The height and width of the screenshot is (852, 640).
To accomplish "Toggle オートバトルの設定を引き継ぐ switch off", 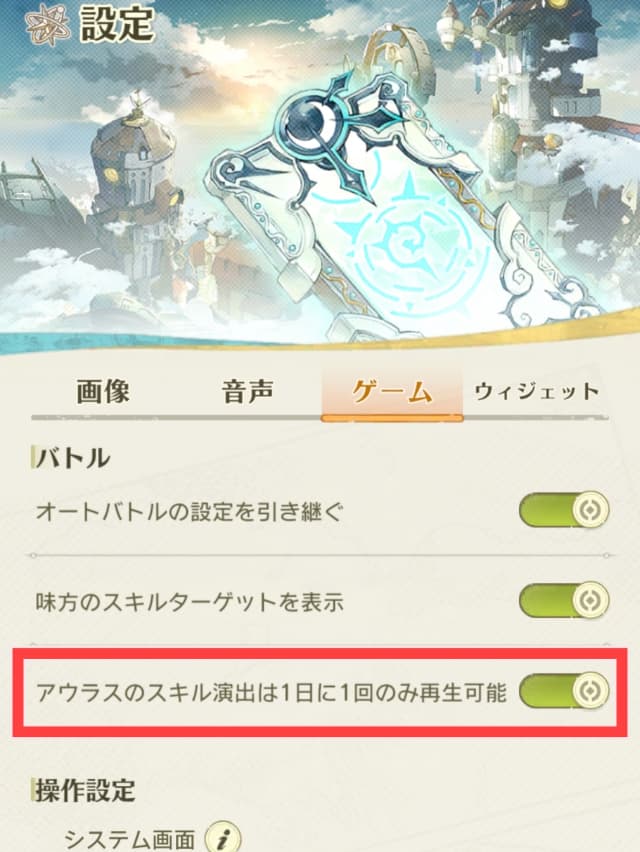I will click(564, 510).
